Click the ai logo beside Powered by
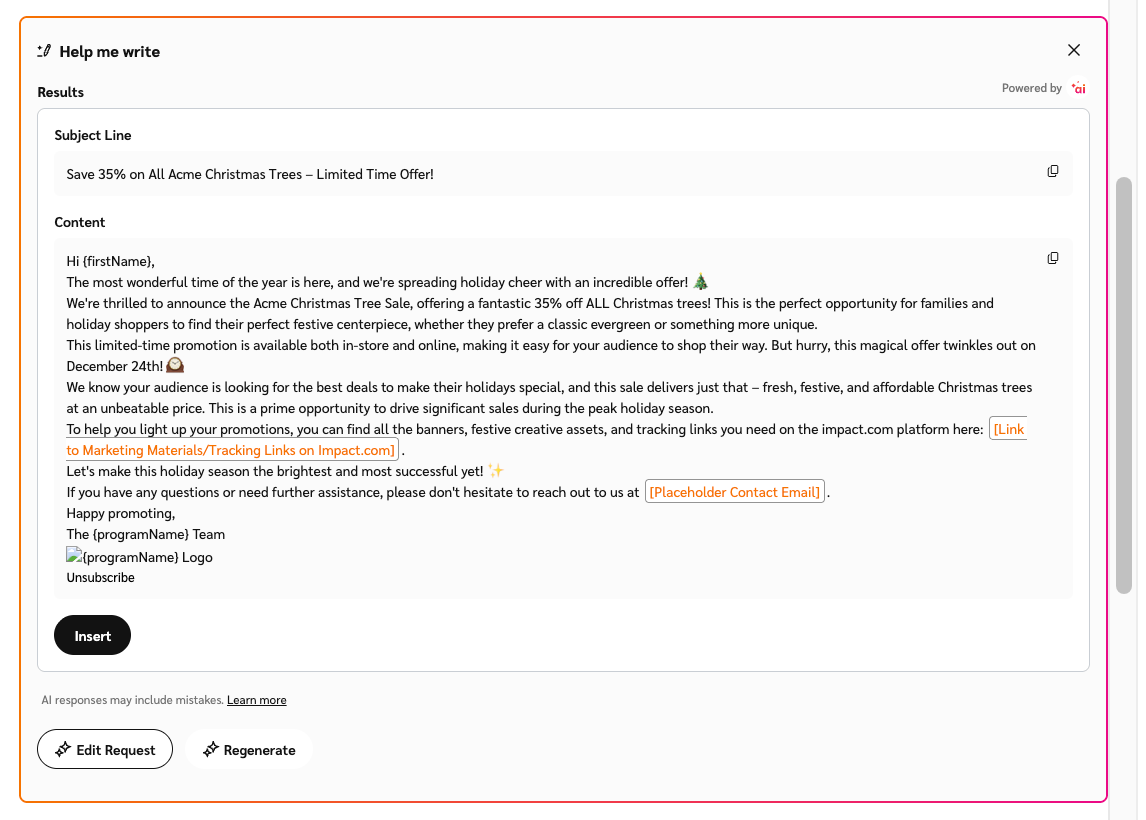1146x820 pixels. 1078,88
